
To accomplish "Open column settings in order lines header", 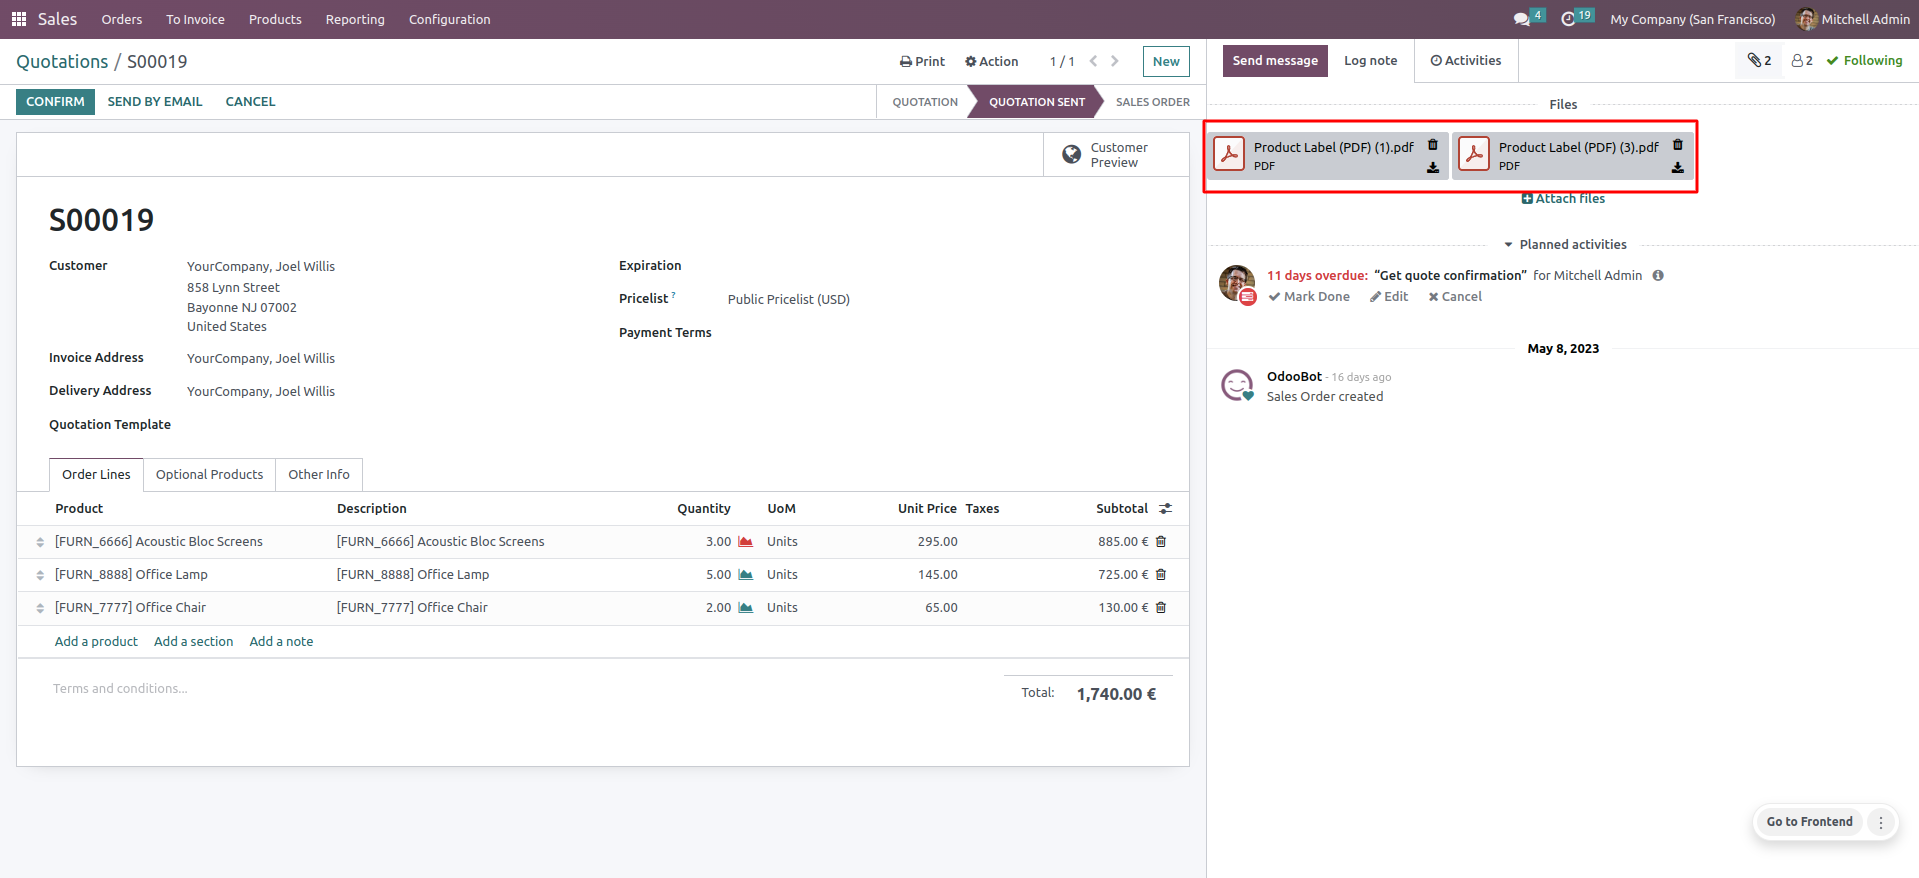I will (1165, 509).
